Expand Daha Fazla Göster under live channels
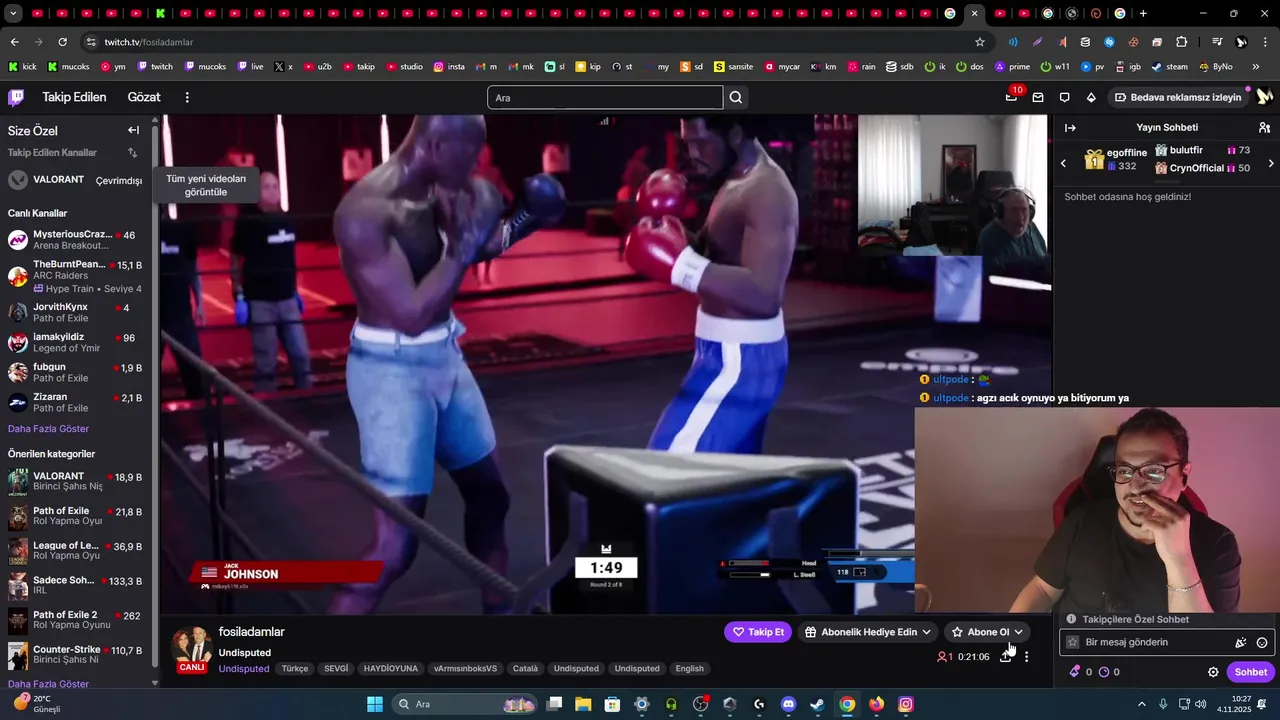 tap(48, 429)
